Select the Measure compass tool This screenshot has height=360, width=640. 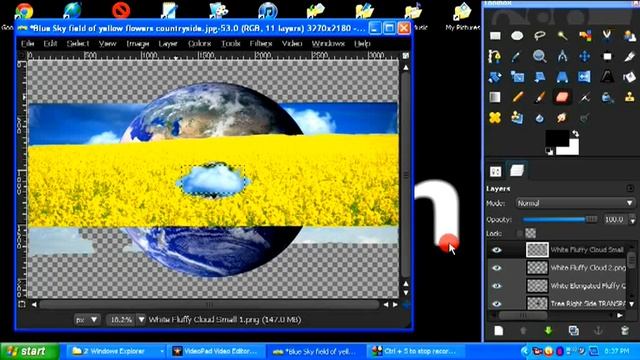pos(562,56)
